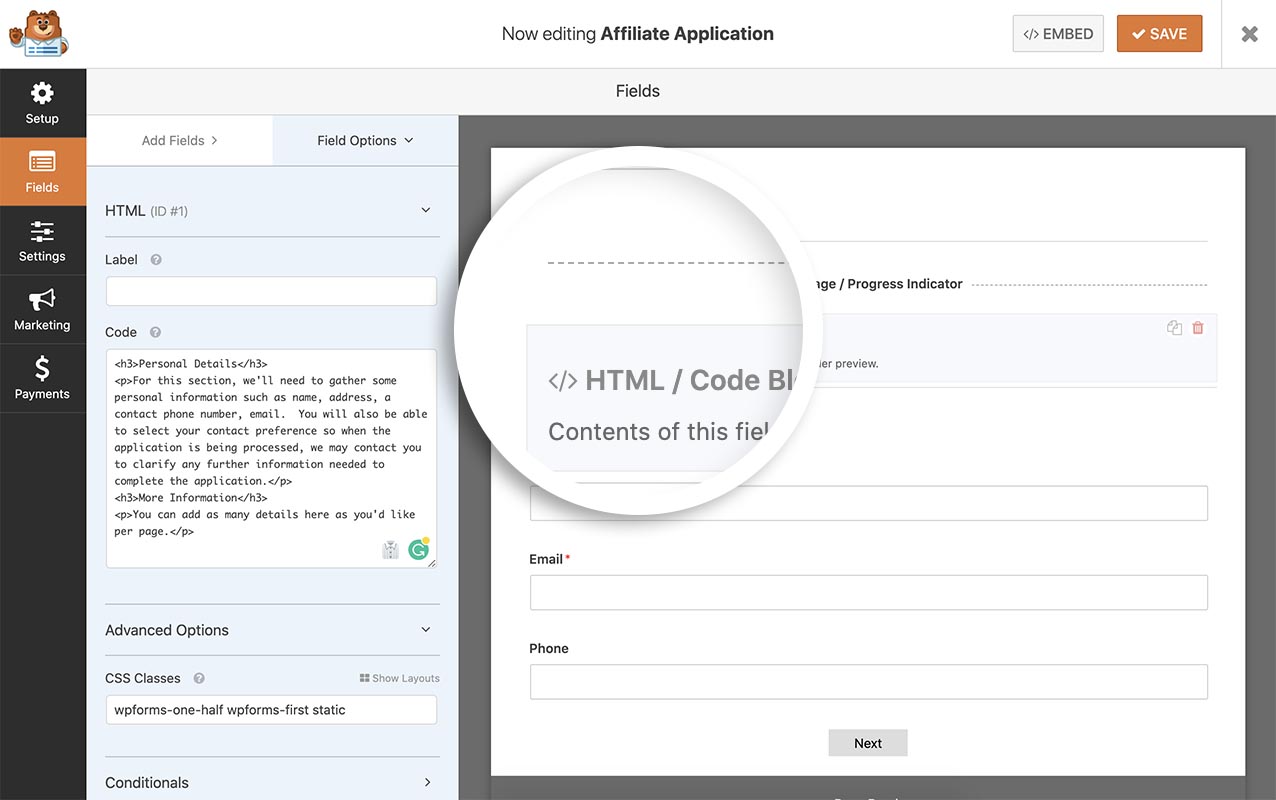Open the Setup panel in the sidebar
This screenshot has width=1276, height=800.
(x=42, y=102)
